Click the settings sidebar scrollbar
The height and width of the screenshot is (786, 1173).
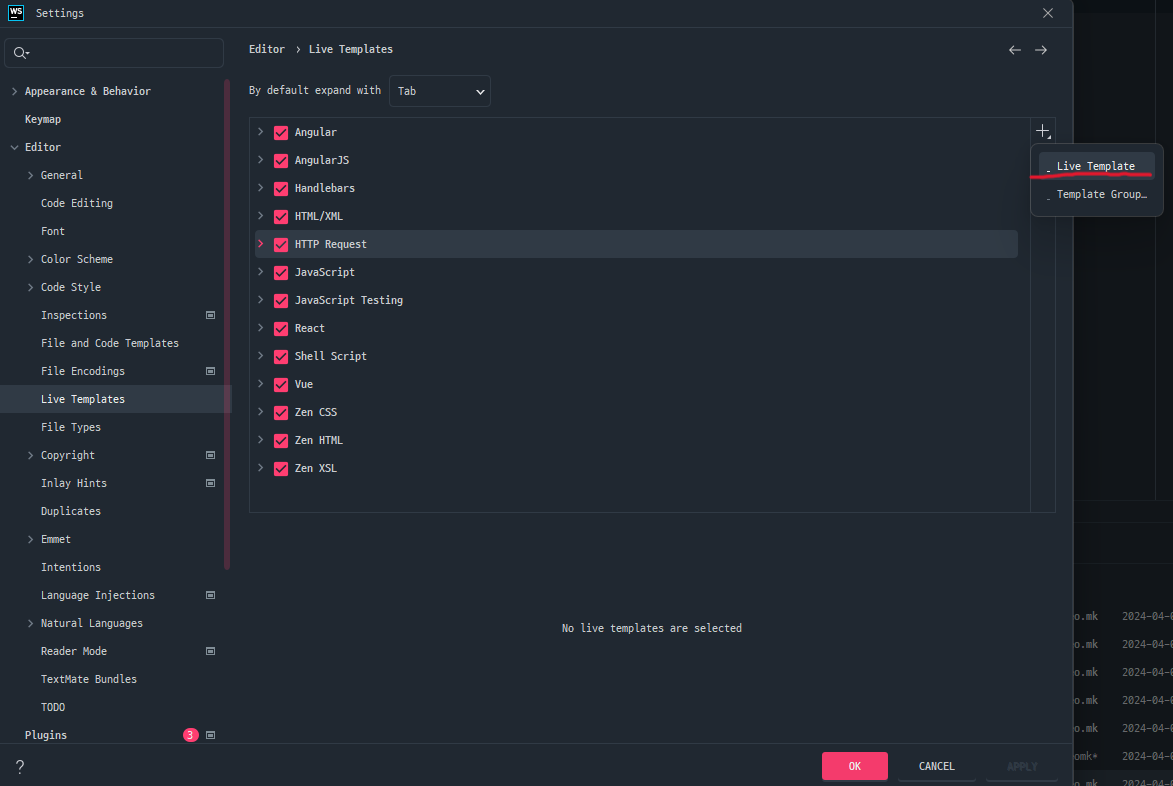(x=227, y=325)
